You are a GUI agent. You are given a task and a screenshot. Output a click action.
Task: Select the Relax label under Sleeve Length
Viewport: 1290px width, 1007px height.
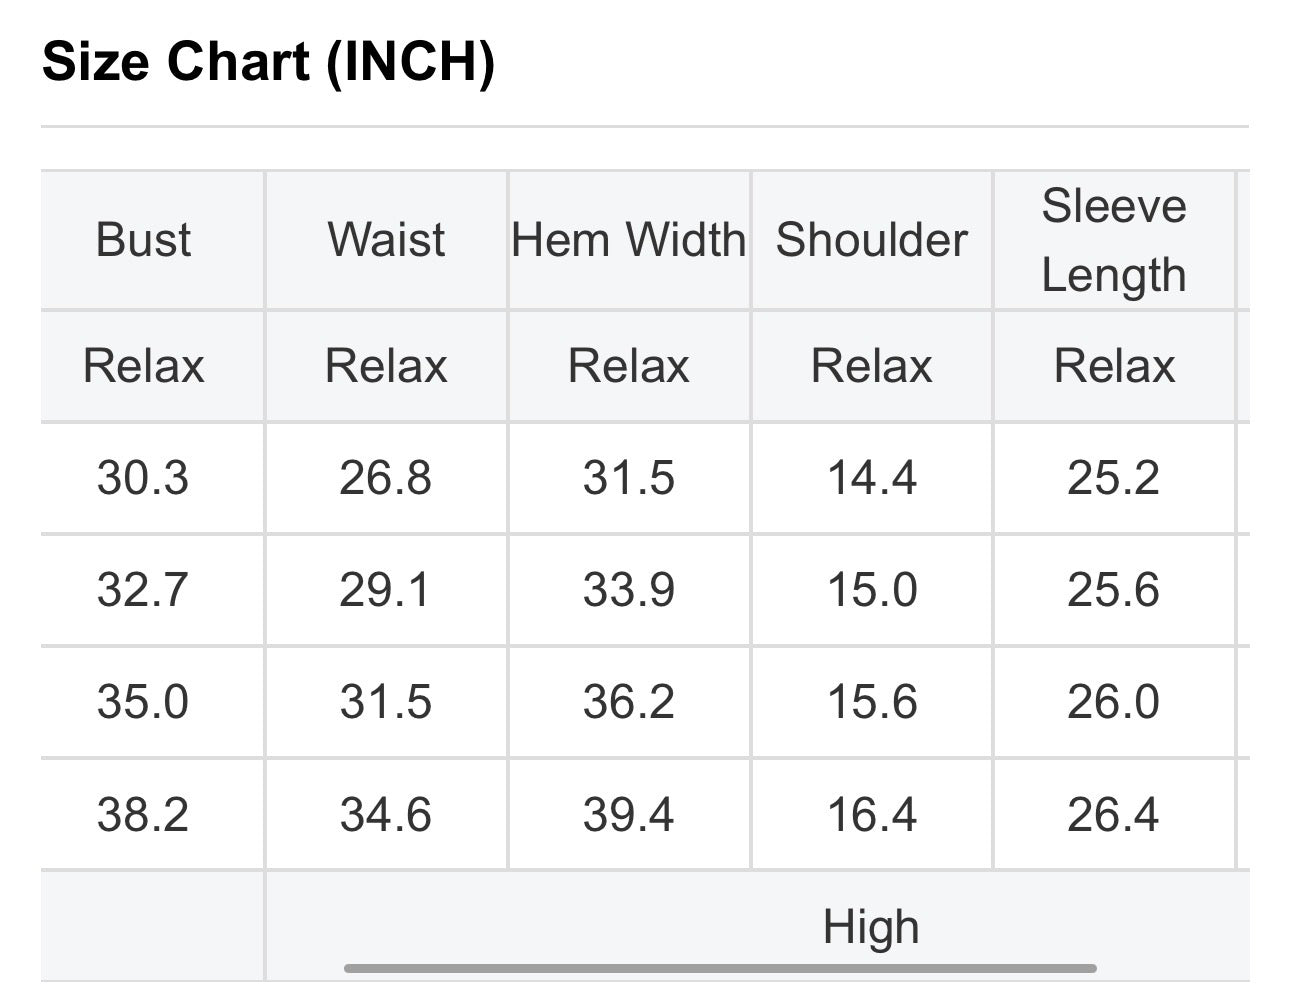click(1114, 366)
